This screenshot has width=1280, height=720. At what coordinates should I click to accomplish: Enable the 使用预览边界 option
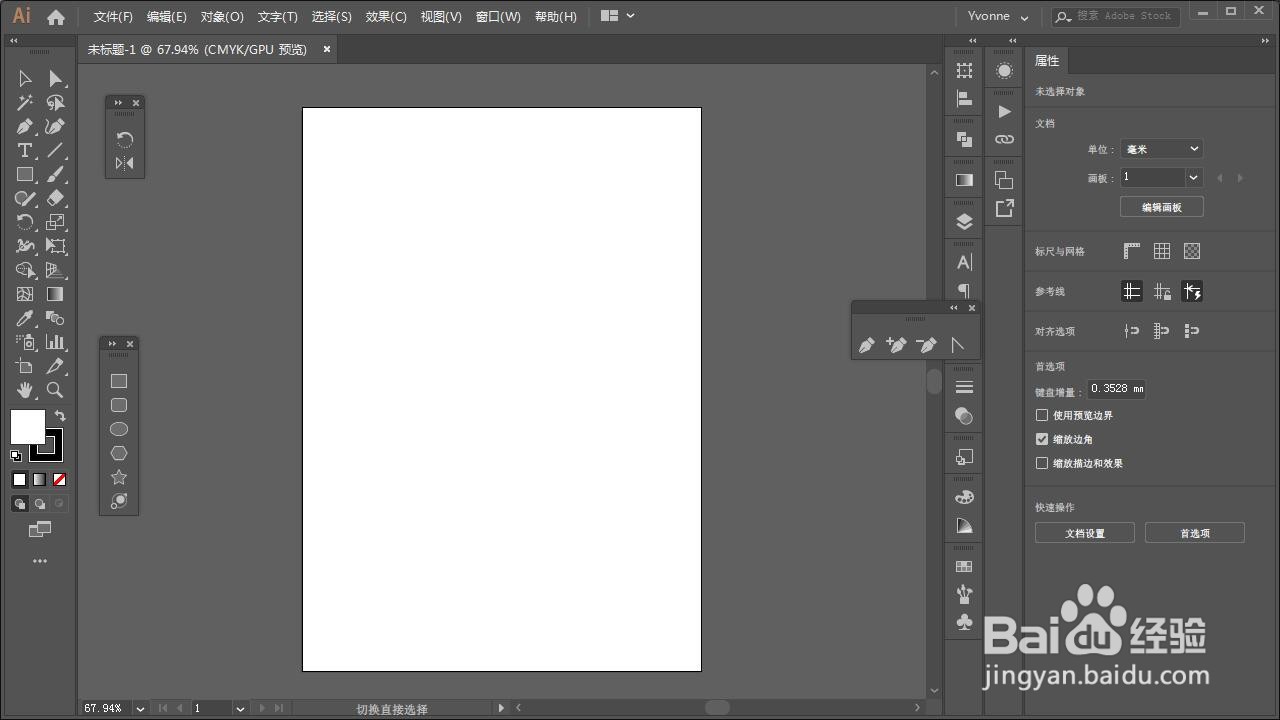[x=1042, y=415]
